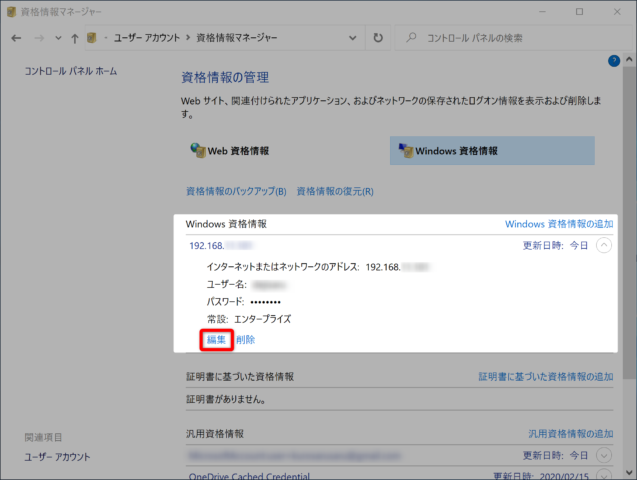
Task: Open the address bar history dropdown
Action: point(353,38)
